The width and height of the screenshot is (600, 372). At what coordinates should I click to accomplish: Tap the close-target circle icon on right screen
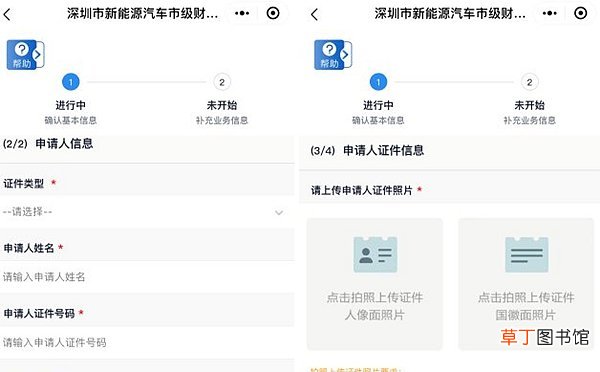pyautogui.click(x=580, y=13)
